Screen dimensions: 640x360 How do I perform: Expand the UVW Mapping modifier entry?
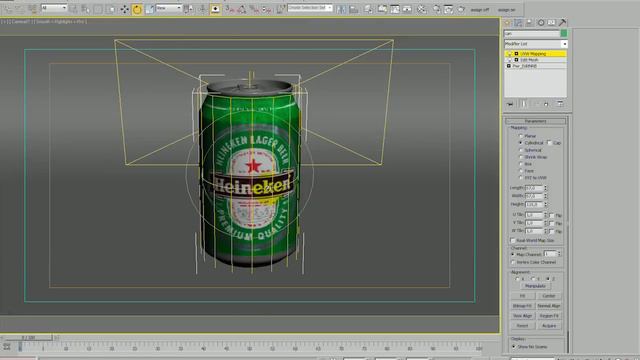point(516,53)
